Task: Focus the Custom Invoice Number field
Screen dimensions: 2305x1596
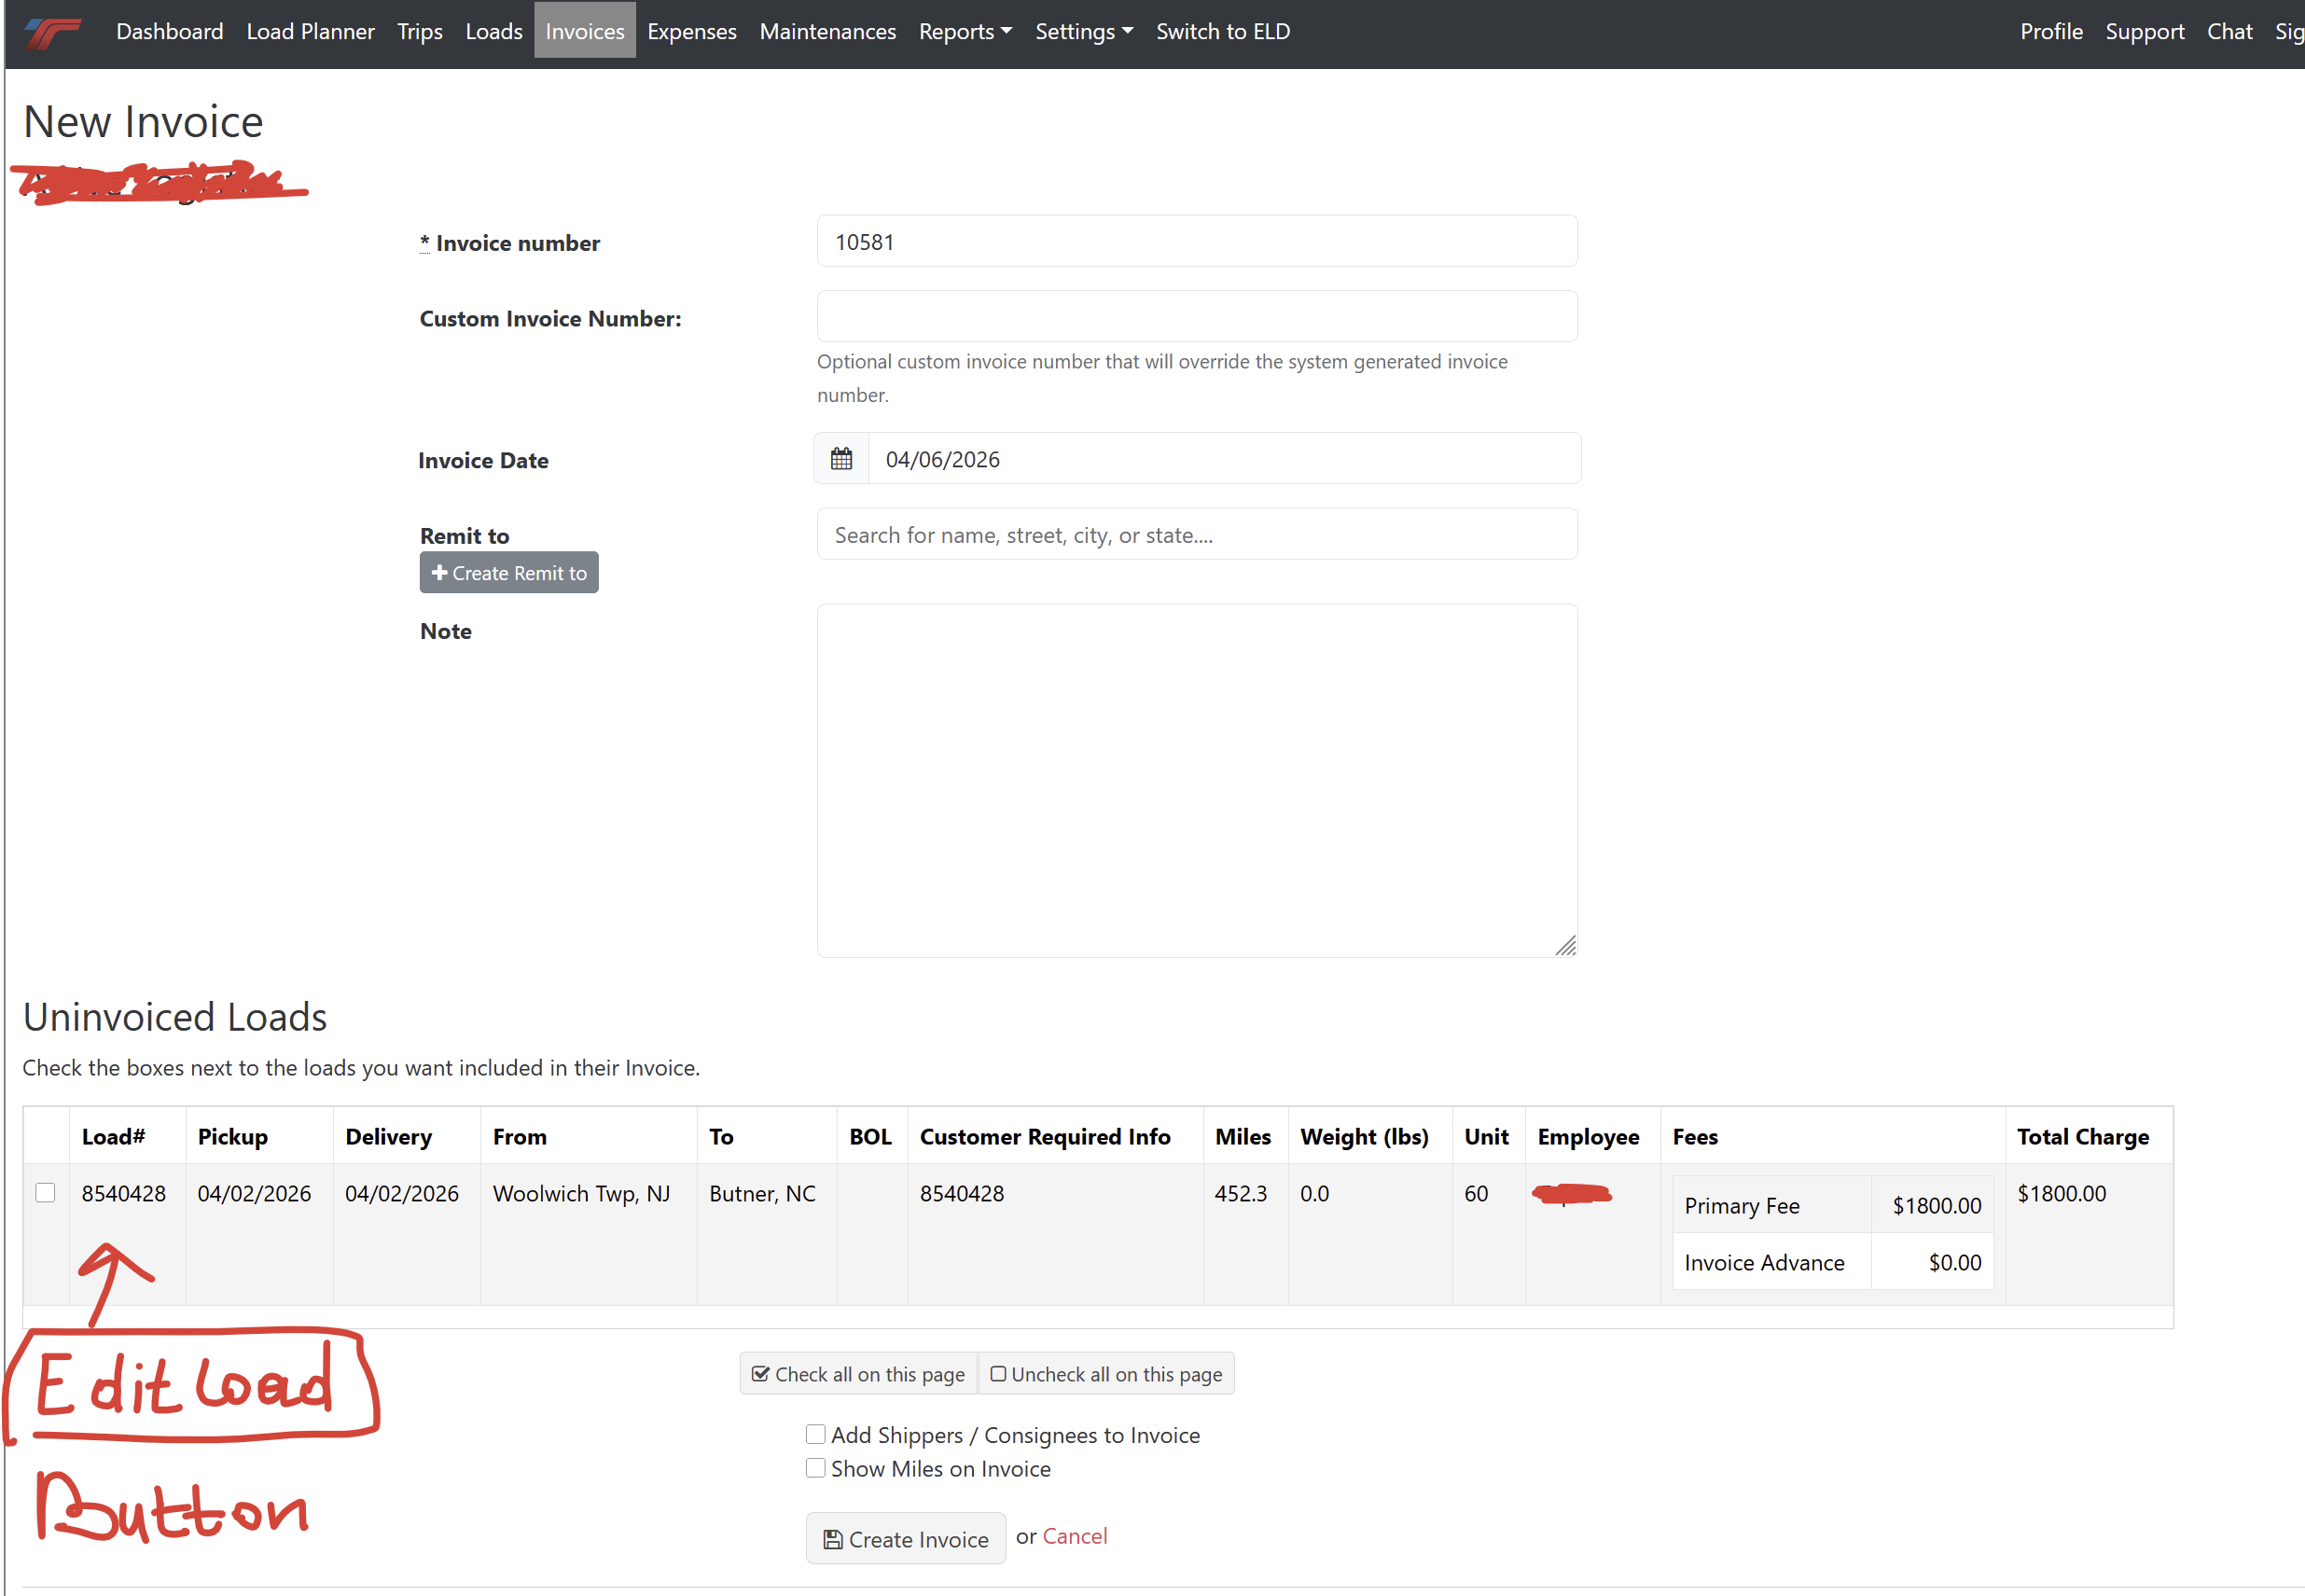Action: click(x=1196, y=317)
